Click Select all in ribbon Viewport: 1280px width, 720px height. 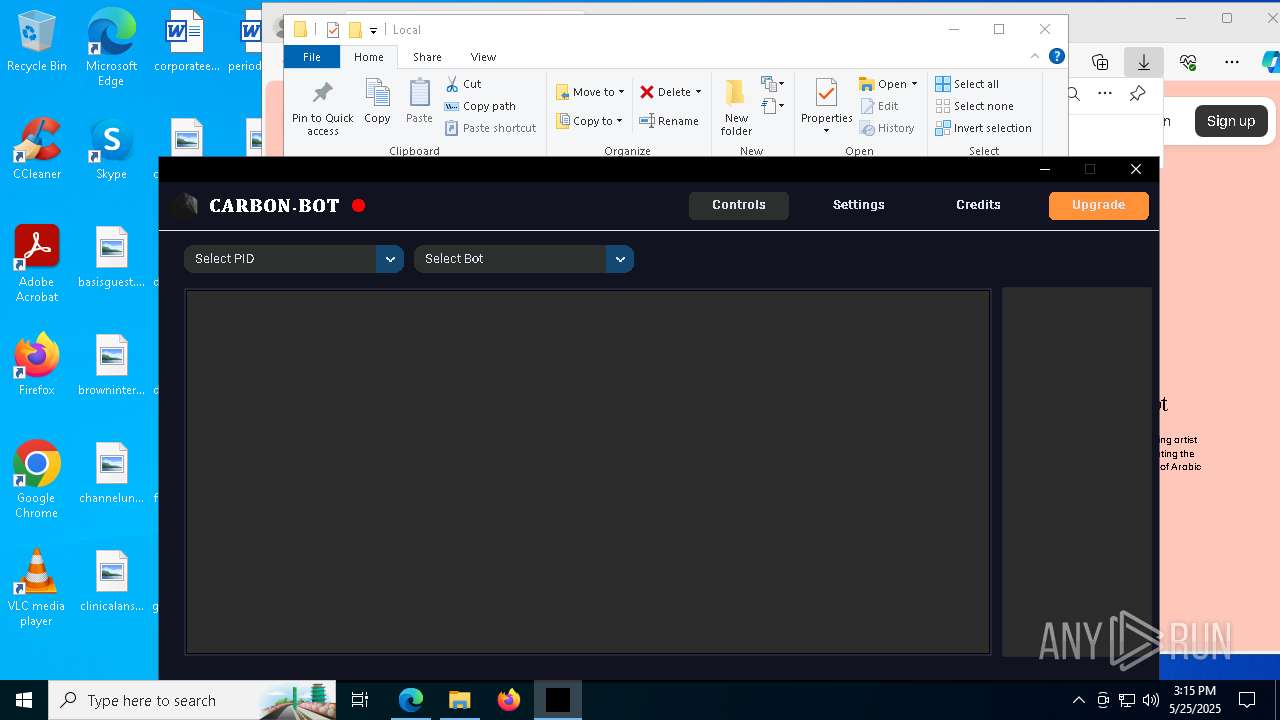(x=967, y=84)
